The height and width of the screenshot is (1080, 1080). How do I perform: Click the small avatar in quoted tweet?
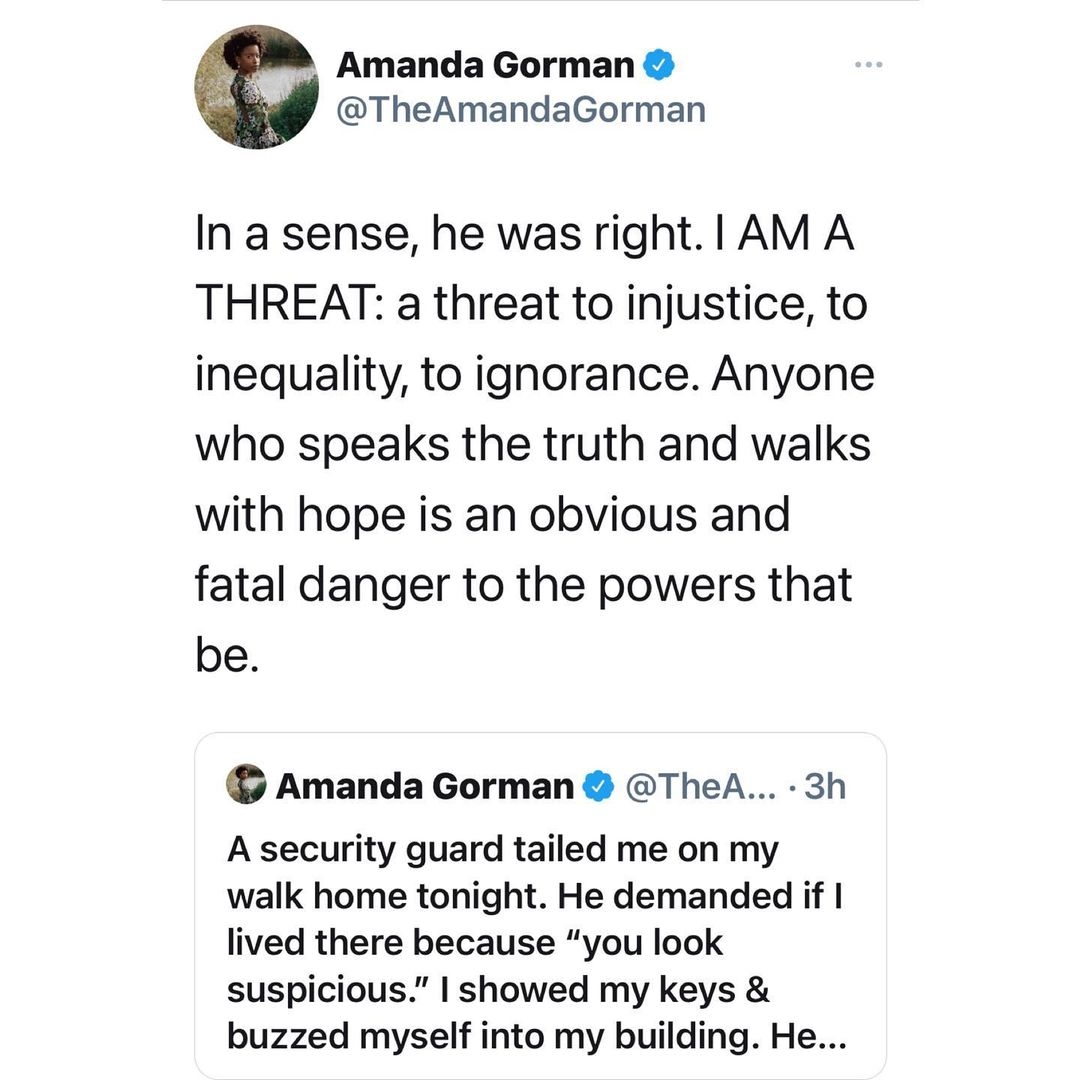click(246, 784)
